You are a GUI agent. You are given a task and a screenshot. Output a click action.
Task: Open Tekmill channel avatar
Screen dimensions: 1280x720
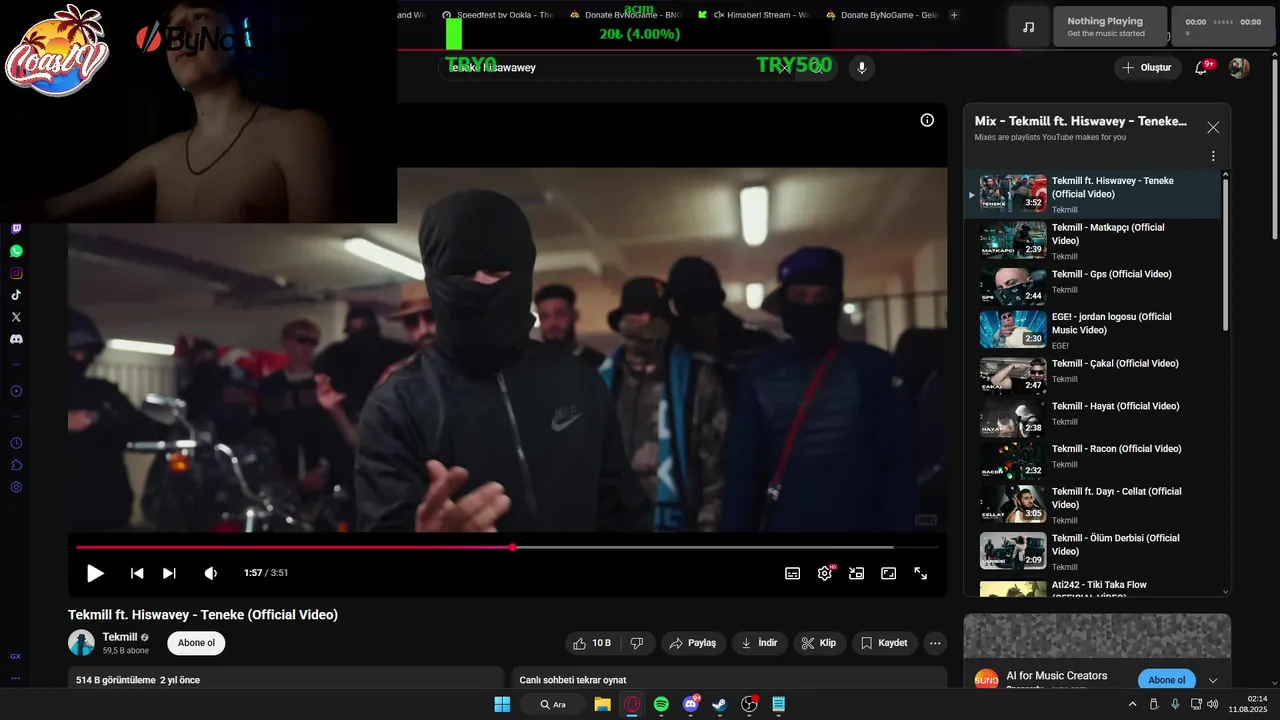81,643
